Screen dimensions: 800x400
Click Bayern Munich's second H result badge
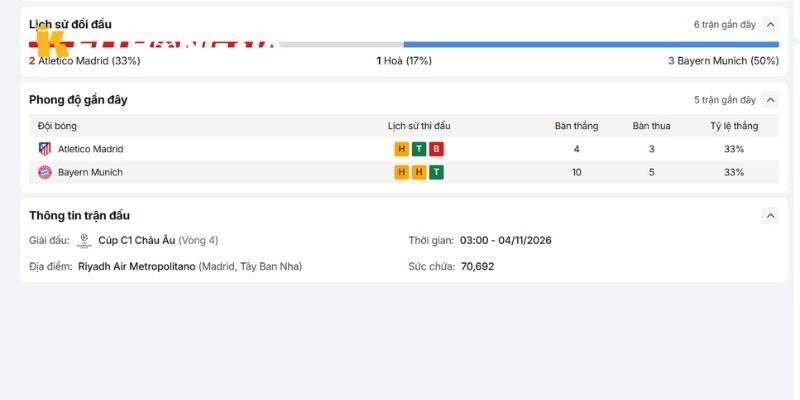pyautogui.click(x=419, y=172)
